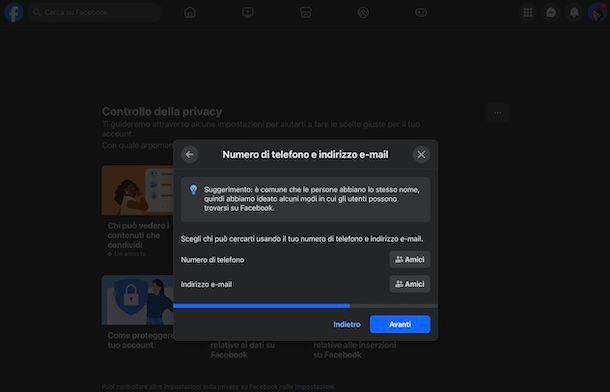610x392 pixels.
Task: Click the Facebook logo
Action: [14, 12]
